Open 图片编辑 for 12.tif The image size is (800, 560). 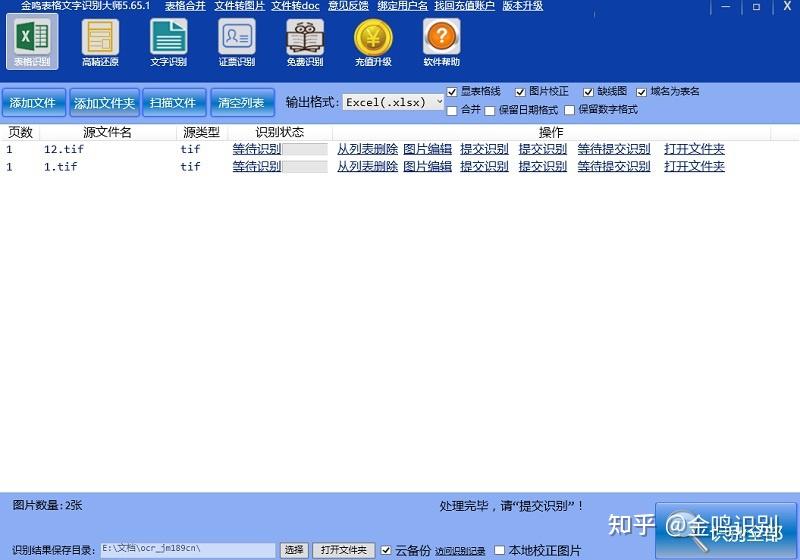pos(428,149)
